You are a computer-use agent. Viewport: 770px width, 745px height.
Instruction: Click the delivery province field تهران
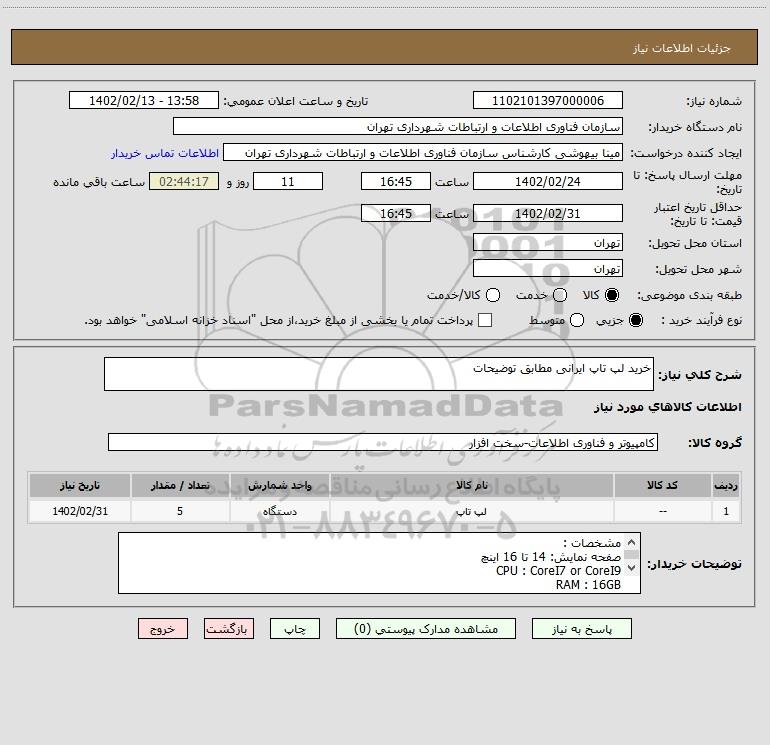point(548,243)
